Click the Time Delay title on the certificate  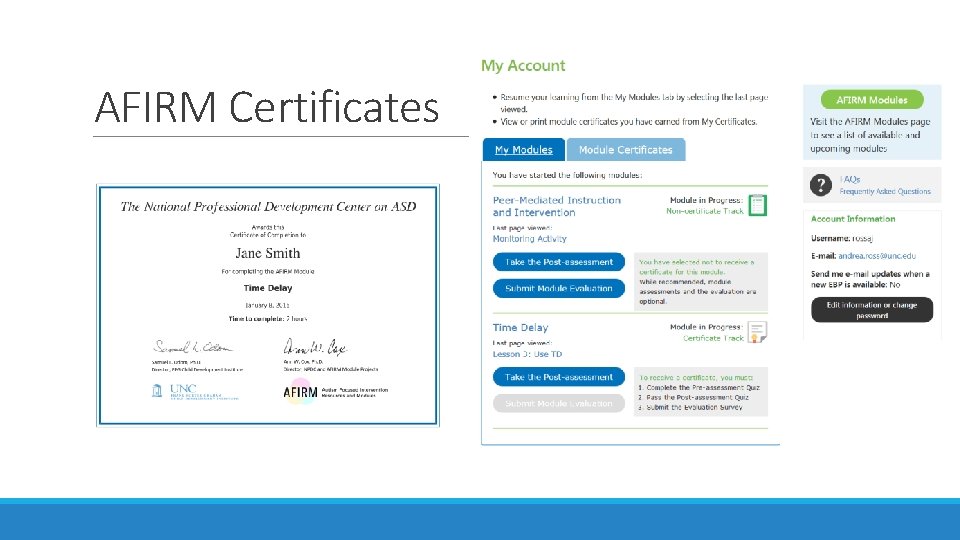tap(268, 288)
